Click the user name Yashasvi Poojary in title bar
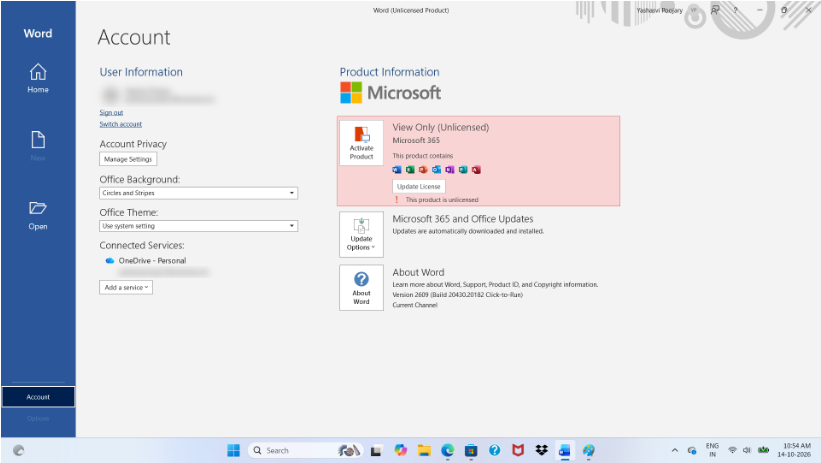821x463 pixels. tap(659, 10)
